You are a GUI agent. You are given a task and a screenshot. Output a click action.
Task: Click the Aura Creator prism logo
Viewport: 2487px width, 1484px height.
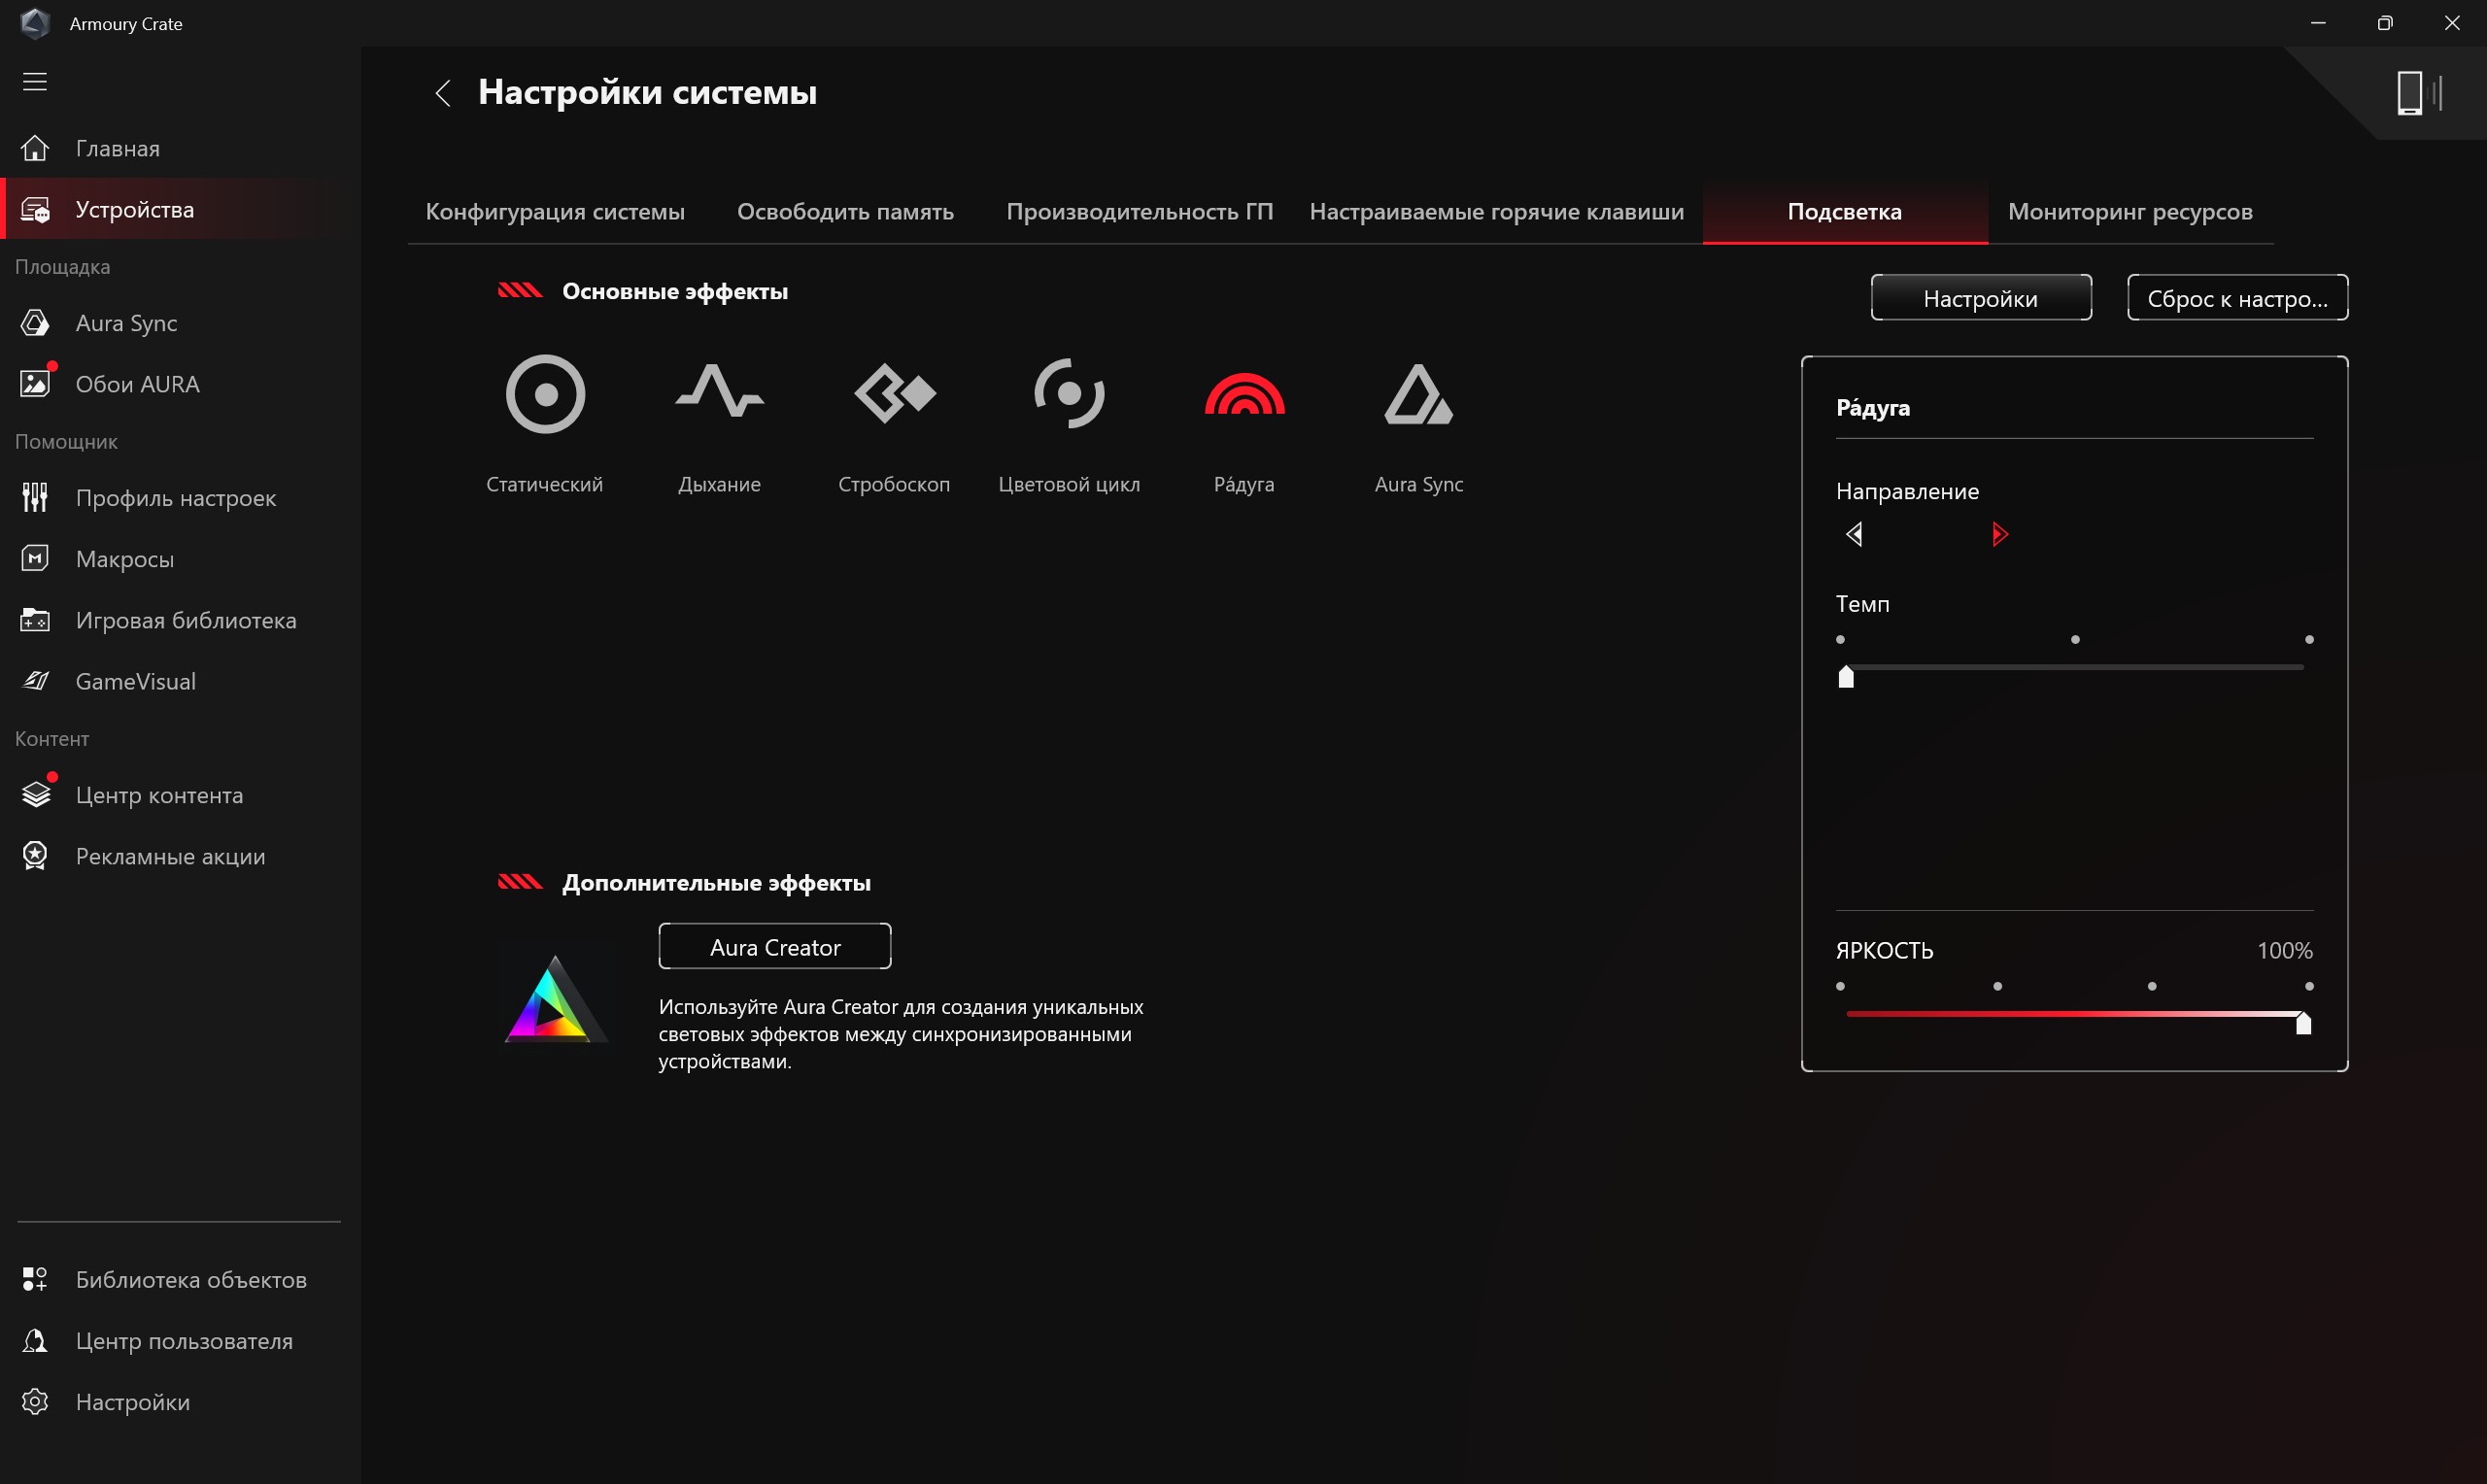555,1000
